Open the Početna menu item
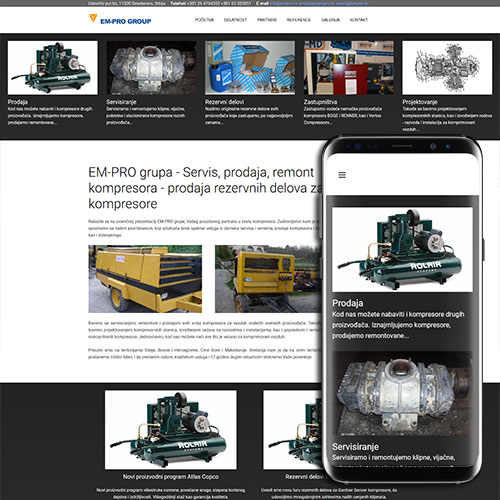Image resolution: width=500 pixels, height=500 pixels. click(x=204, y=20)
